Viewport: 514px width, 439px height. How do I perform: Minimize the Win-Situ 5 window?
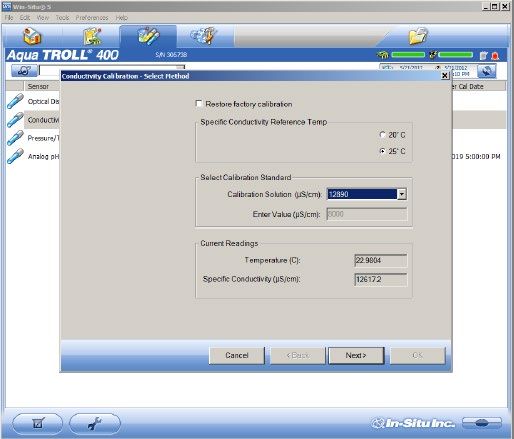486,6
